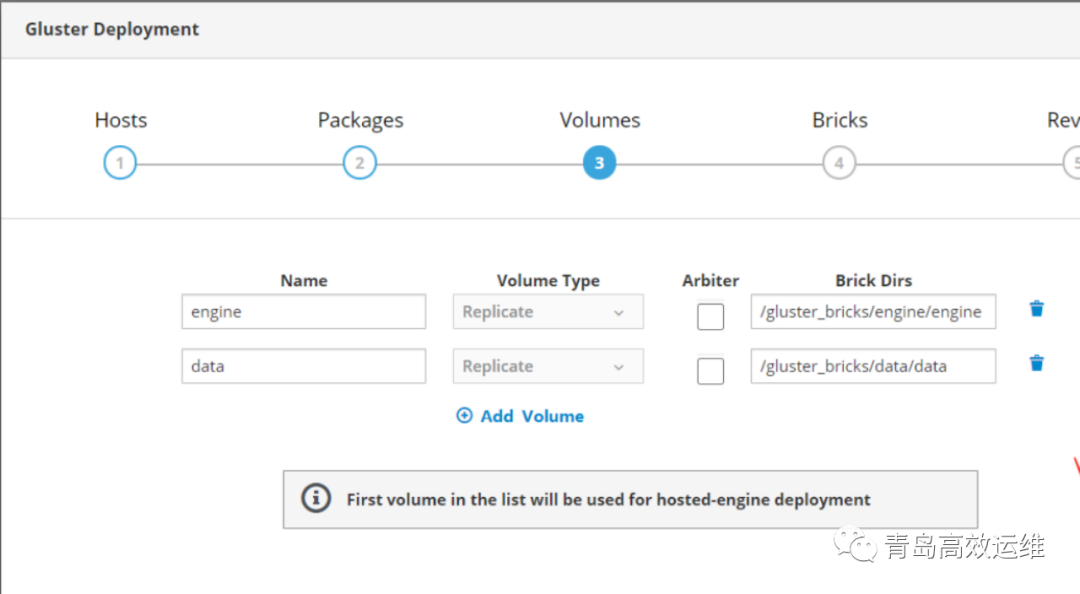Click the step 3 Volumes circle
Image resolution: width=1080 pixels, height=594 pixels.
pyautogui.click(x=599, y=163)
